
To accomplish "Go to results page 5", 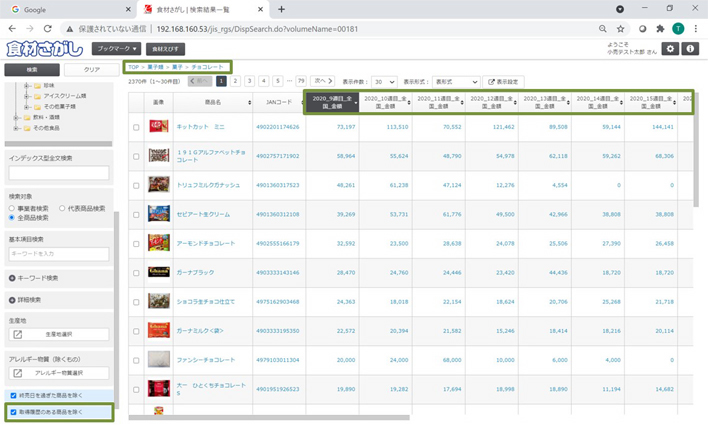I will tap(278, 81).
